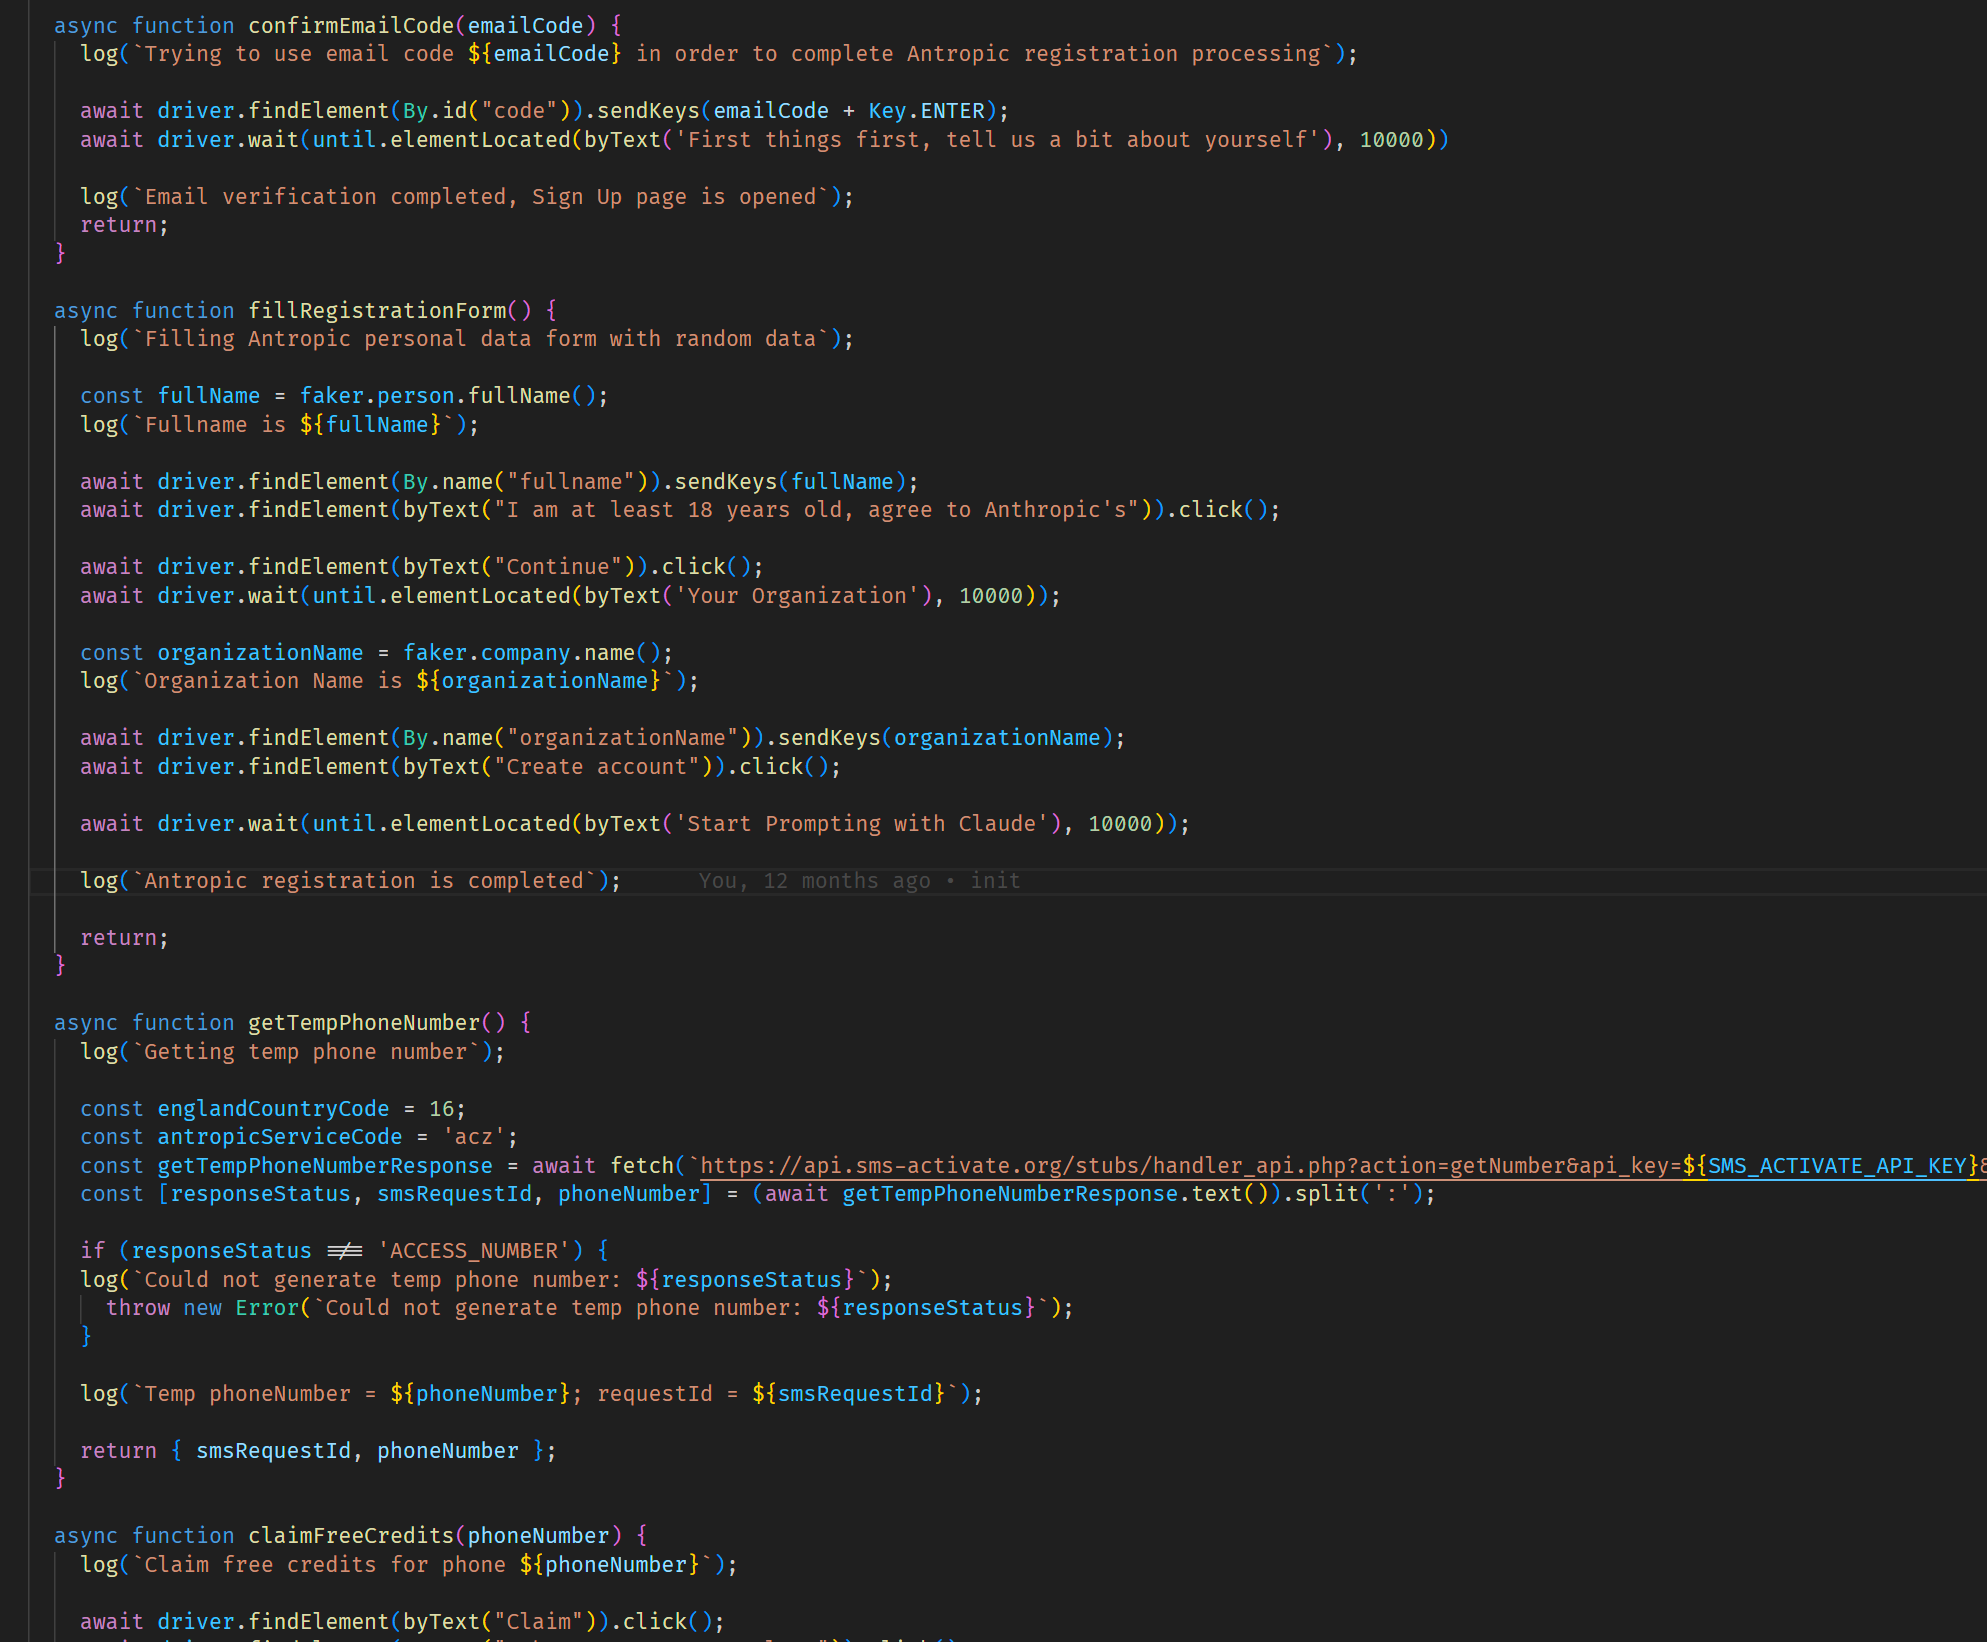Click the 'Filling Antropic personal data form' log
The image size is (1987, 1642).
(467, 339)
